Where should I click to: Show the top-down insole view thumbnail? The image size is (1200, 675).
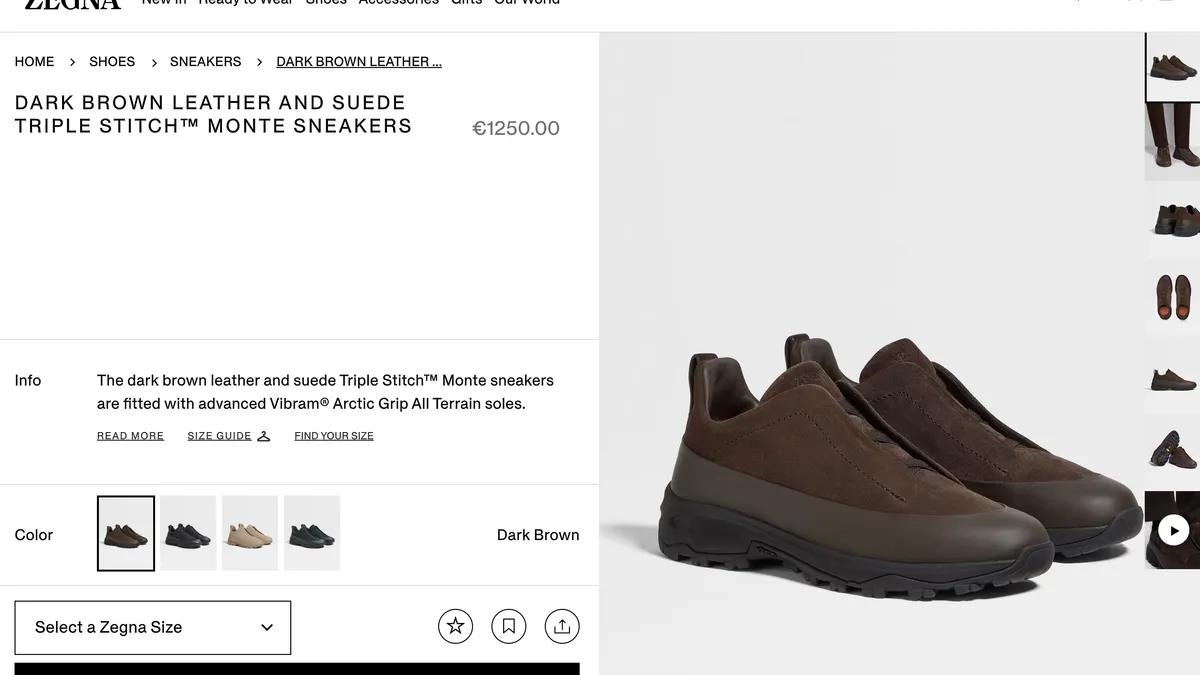point(1172,297)
